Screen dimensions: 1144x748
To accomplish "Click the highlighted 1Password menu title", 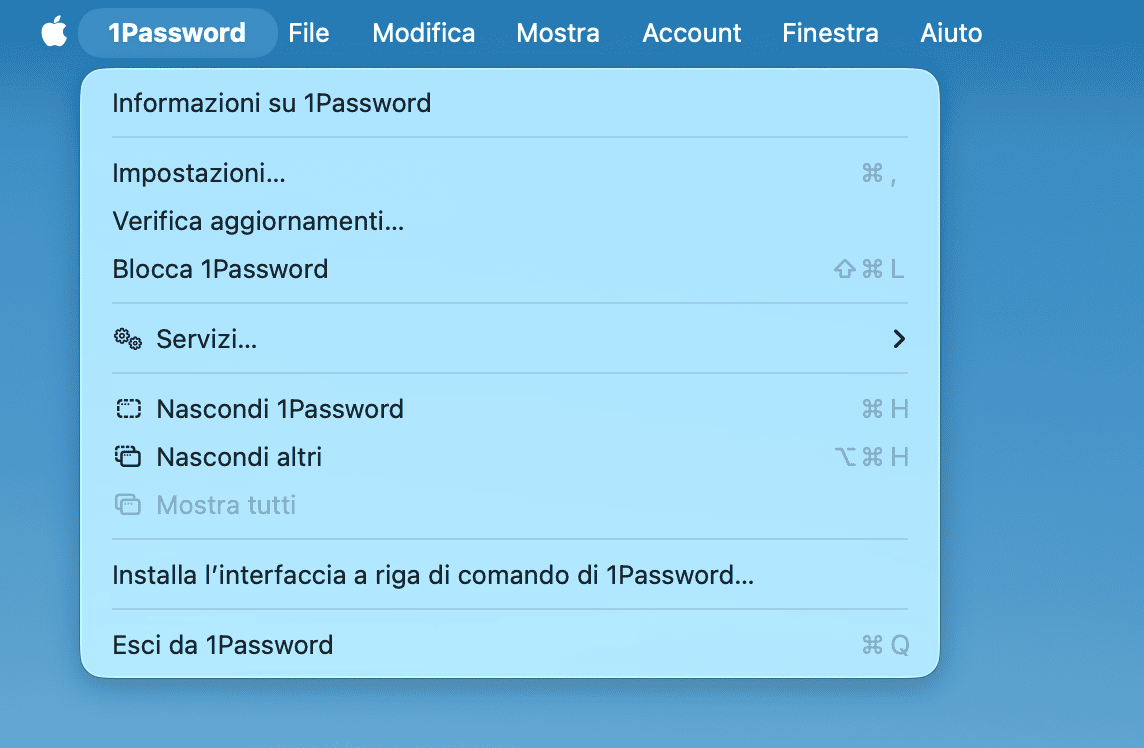I will (x=177, y=32).
